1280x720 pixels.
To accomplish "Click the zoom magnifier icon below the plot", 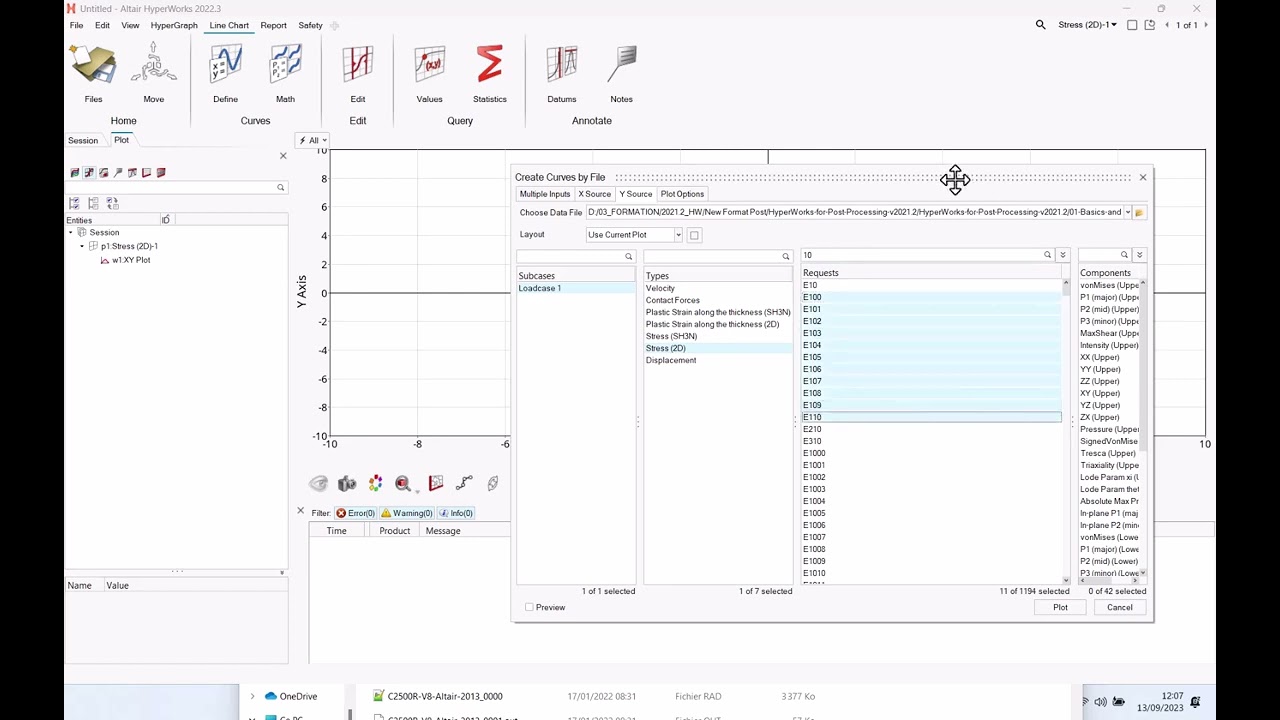I will click(403, 484).
